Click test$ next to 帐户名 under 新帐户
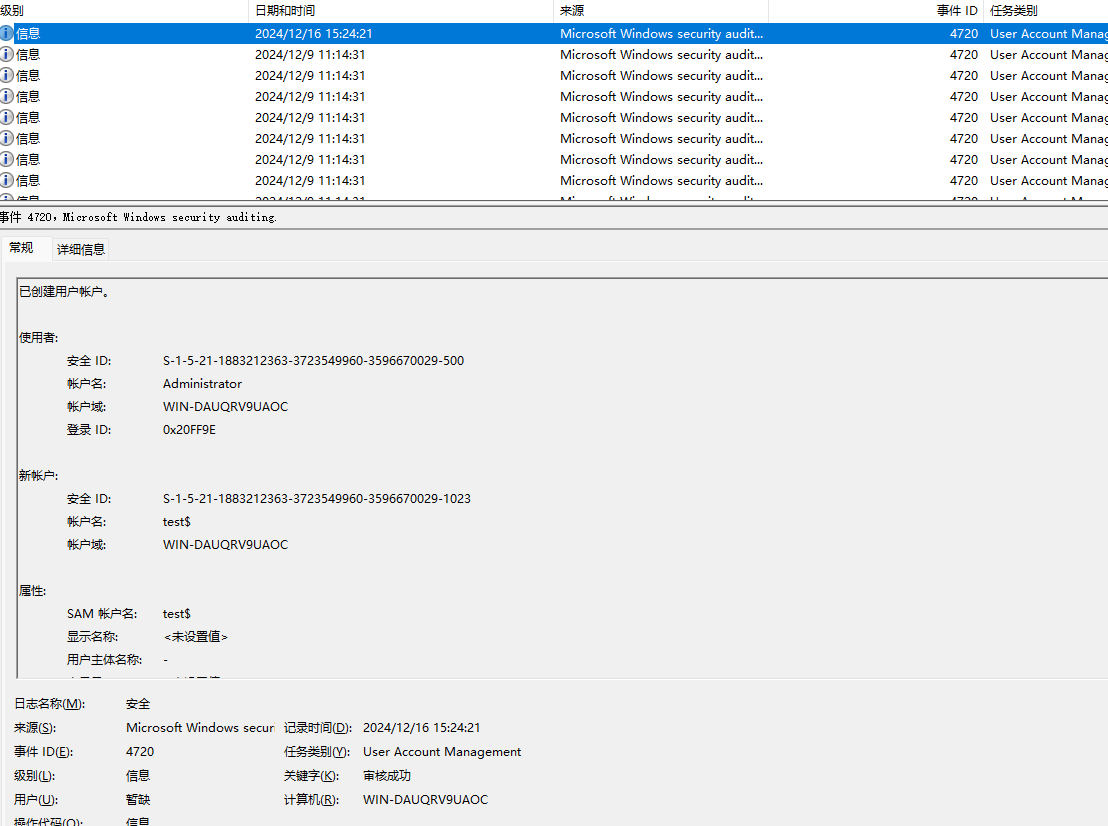1108x826 pixels. click(x=177, y=521)
